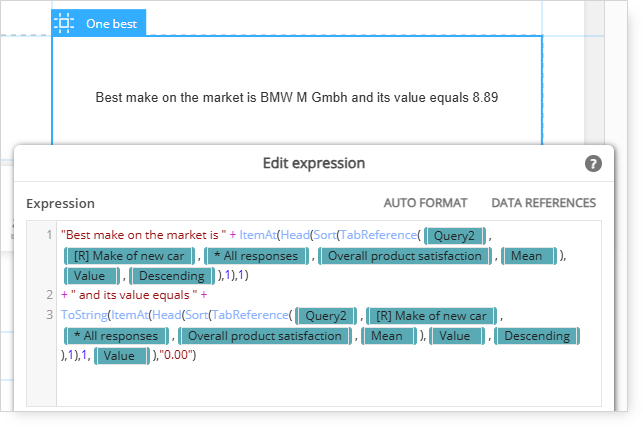
Task: Click the Best make on the market result text
Action: [x=296, y=97]
